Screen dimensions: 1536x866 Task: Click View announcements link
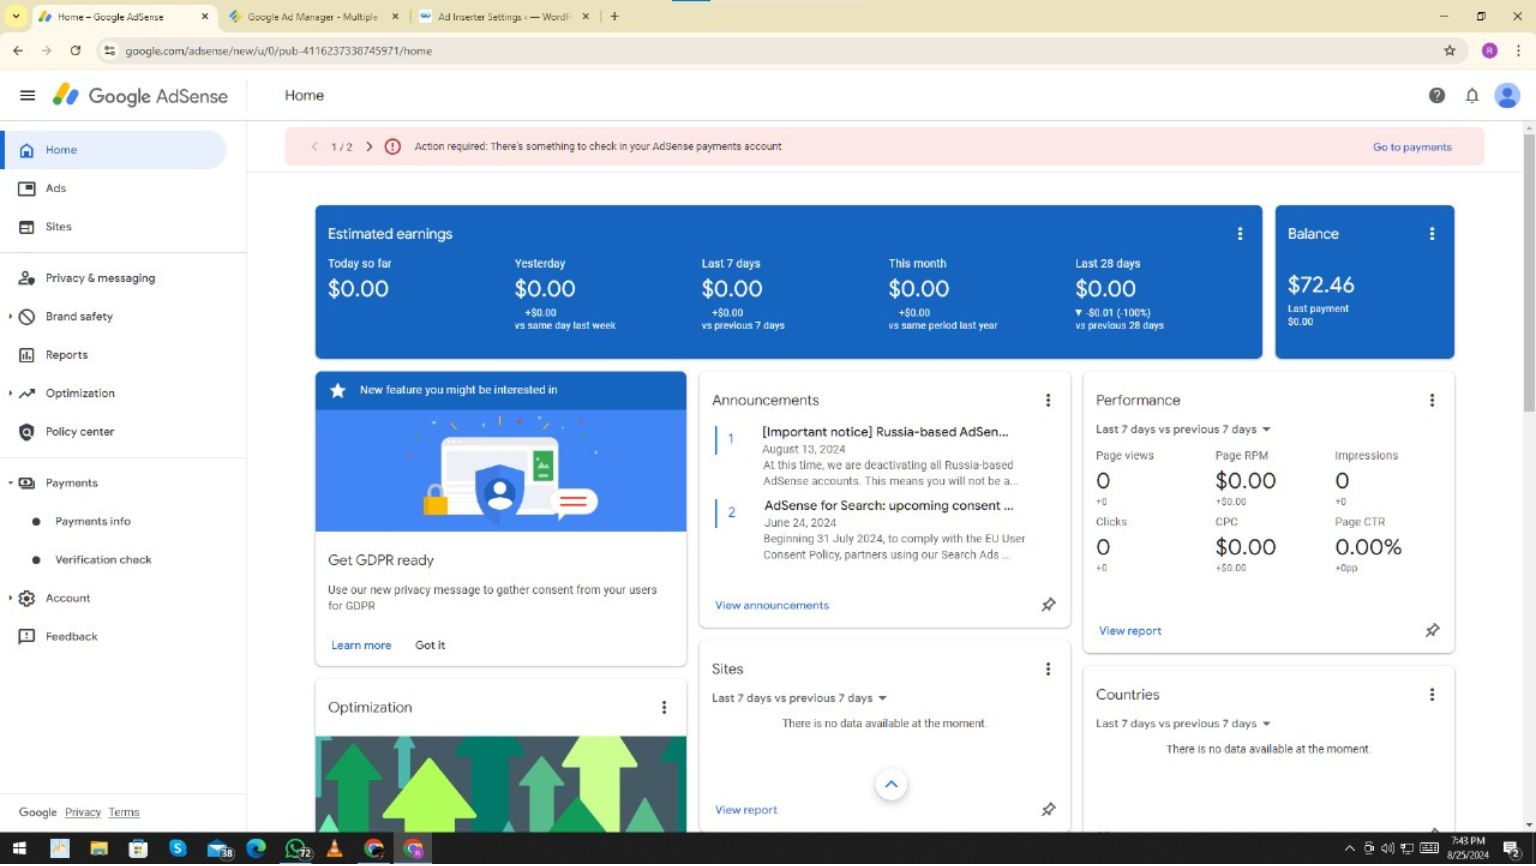(x=772, y=606)
